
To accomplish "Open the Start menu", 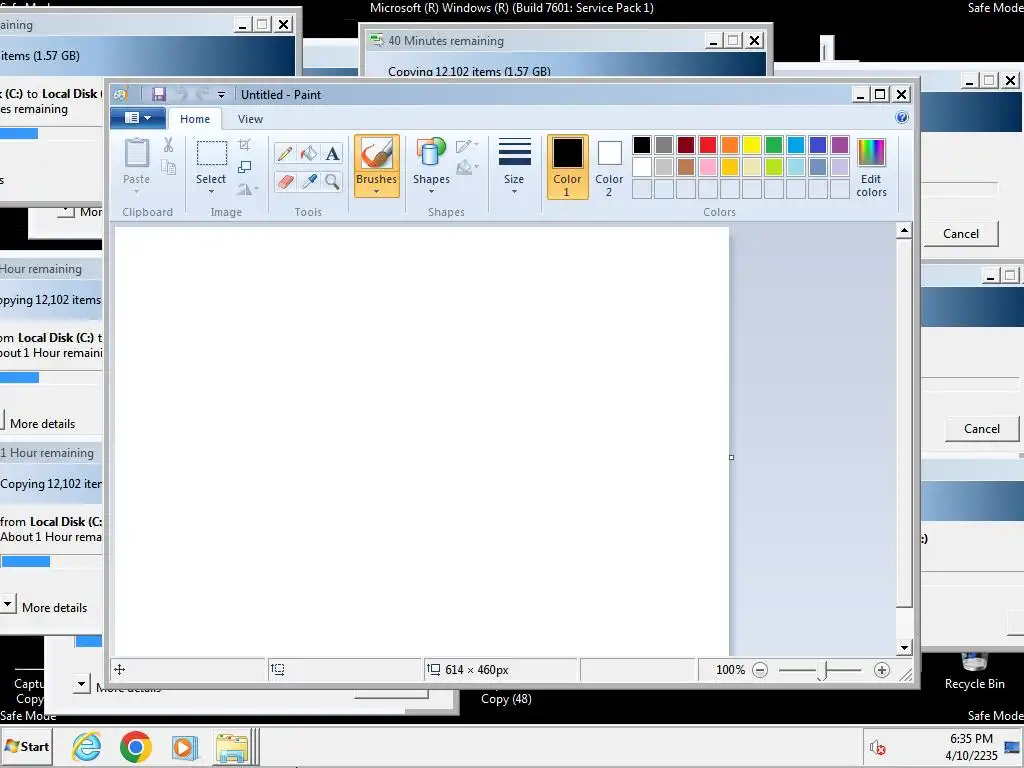I will [27, 746].
